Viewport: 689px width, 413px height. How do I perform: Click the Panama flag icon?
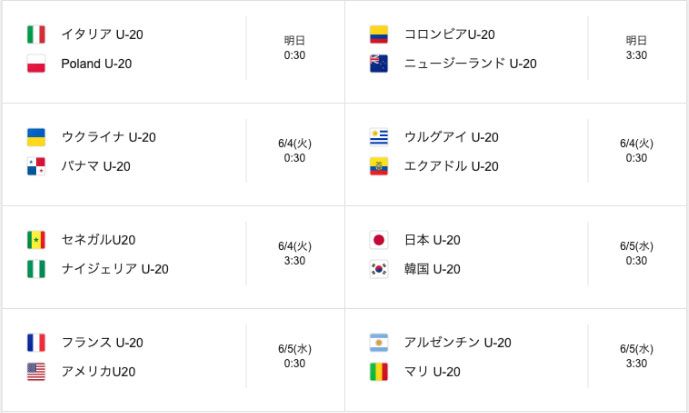click(36, 167)
